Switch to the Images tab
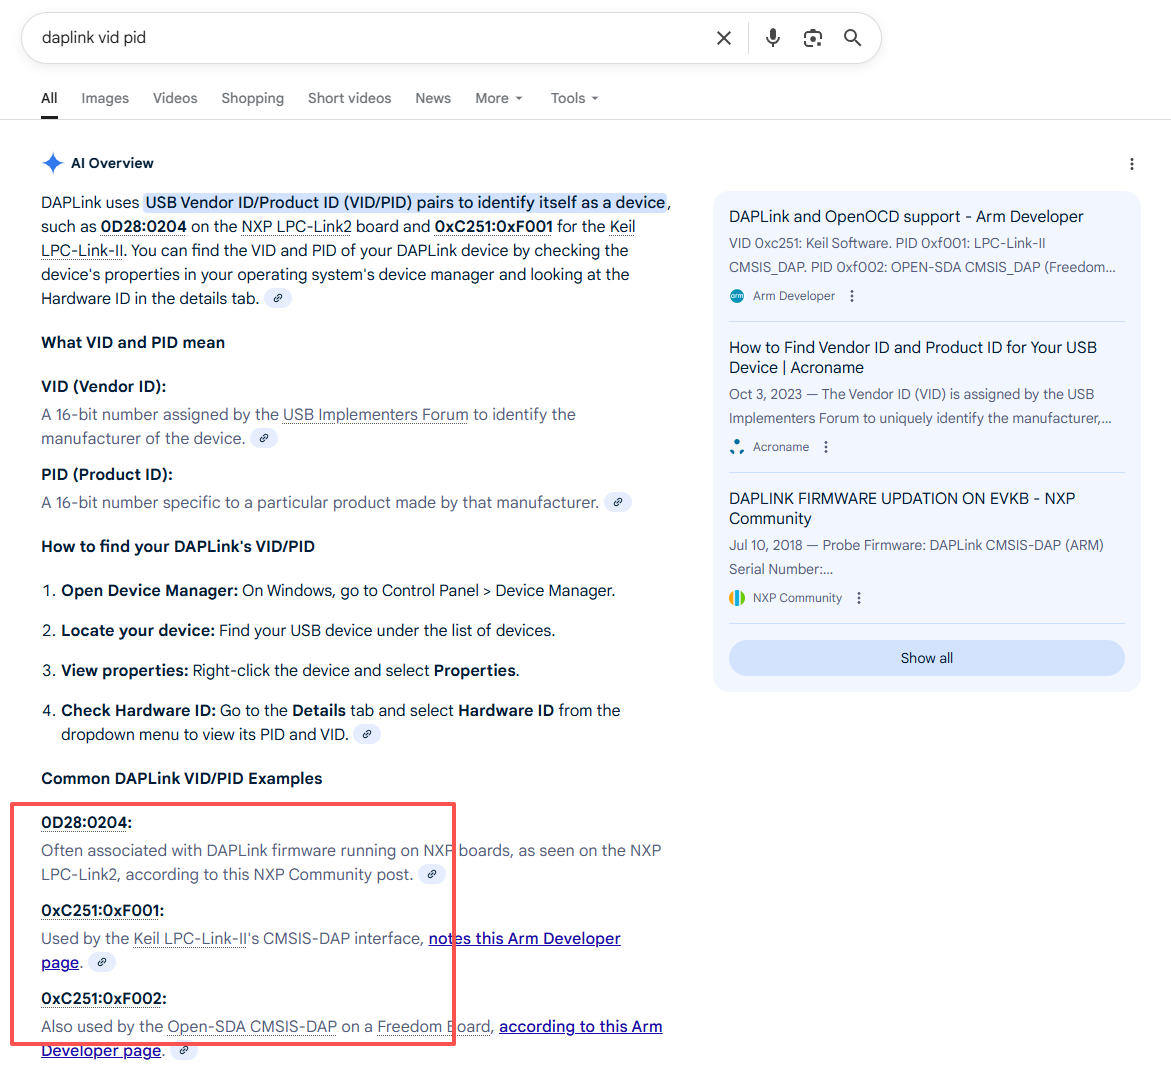 105,98
